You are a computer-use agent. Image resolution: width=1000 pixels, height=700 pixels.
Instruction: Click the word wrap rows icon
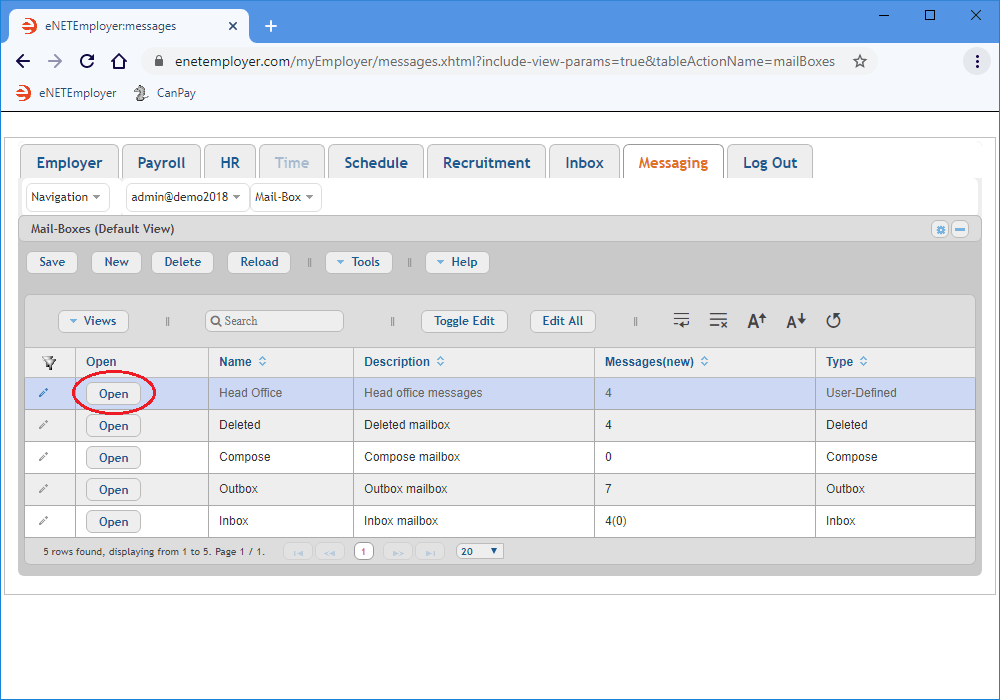click(x=682, y=320)
